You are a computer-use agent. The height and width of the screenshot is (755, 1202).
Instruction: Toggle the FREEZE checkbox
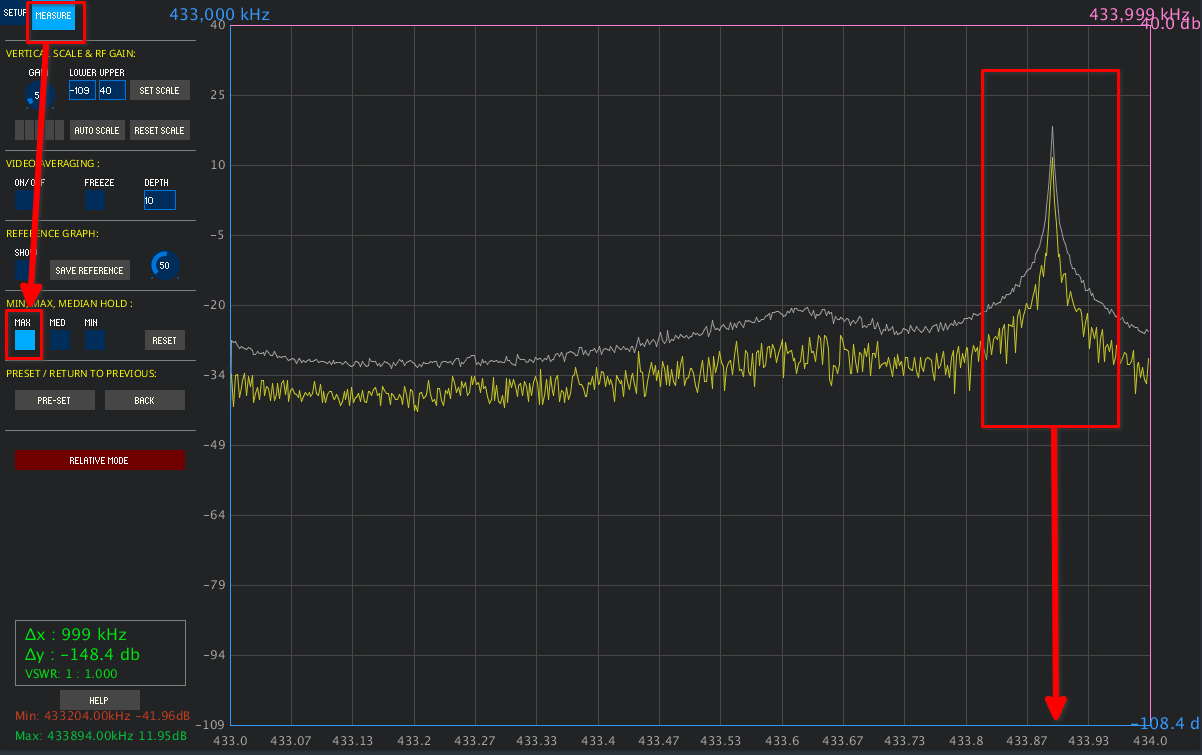(x=95, y=200)
